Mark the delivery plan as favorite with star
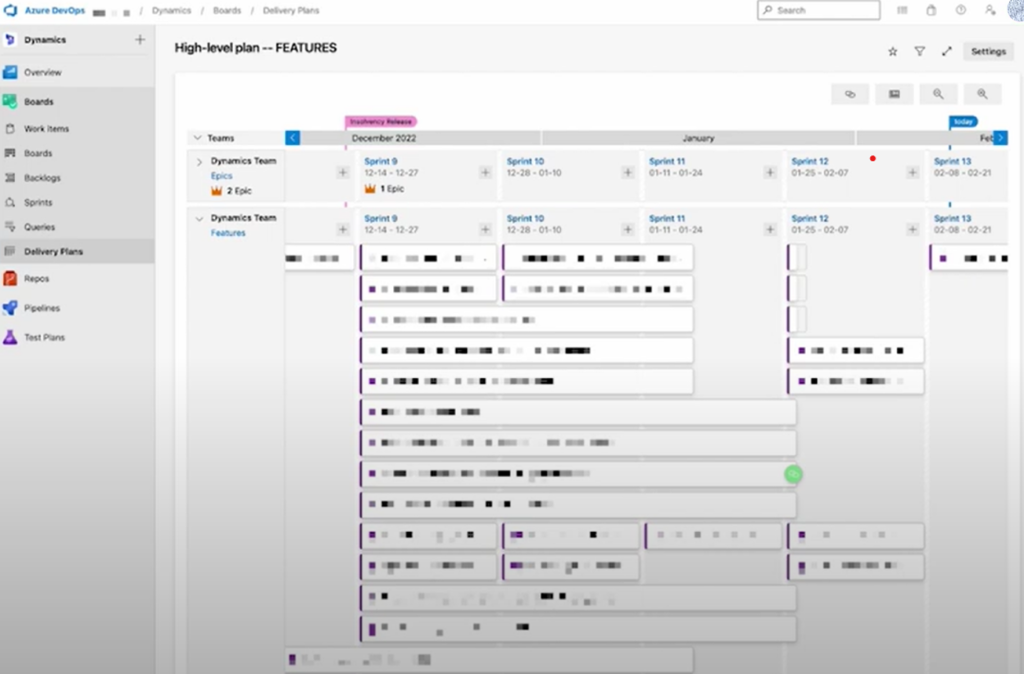The height and width of the screenshot is (674, 1024). click(x=893, y=52)
